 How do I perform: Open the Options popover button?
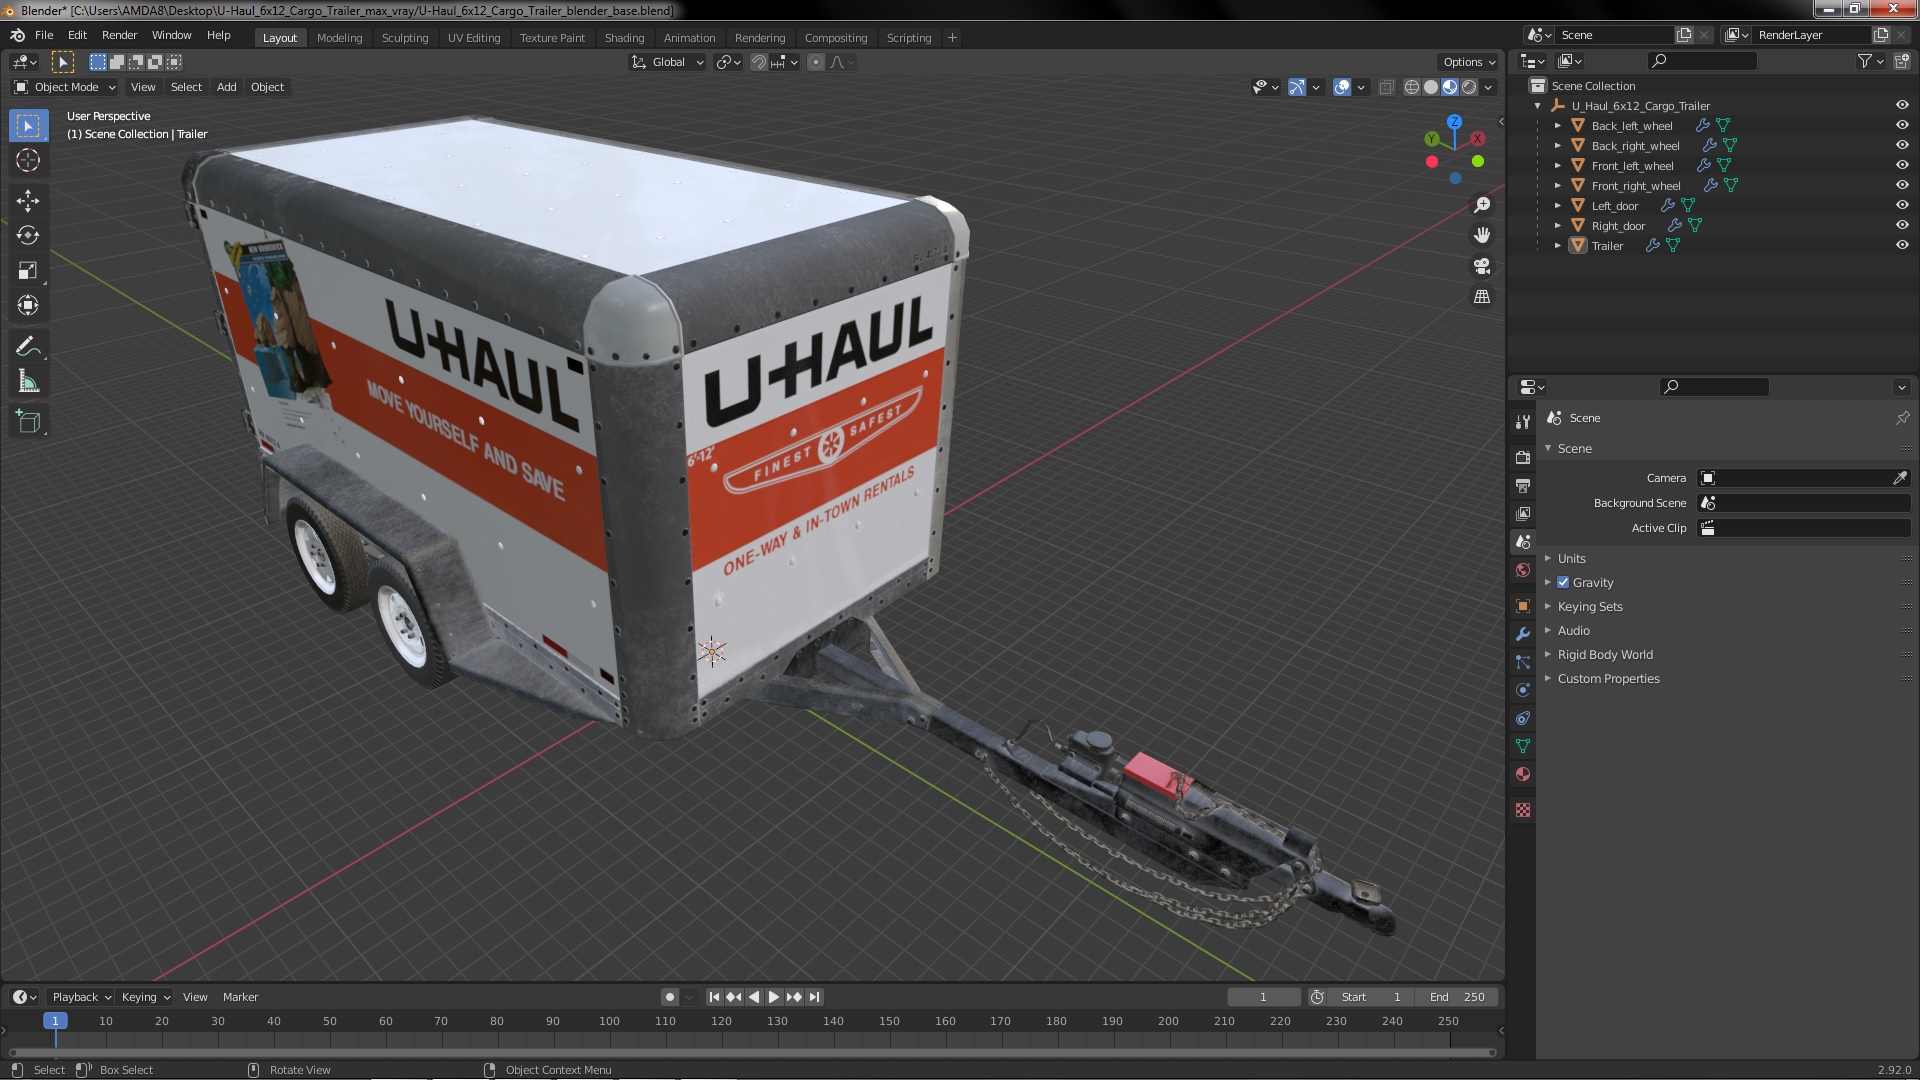point(1469,62)
